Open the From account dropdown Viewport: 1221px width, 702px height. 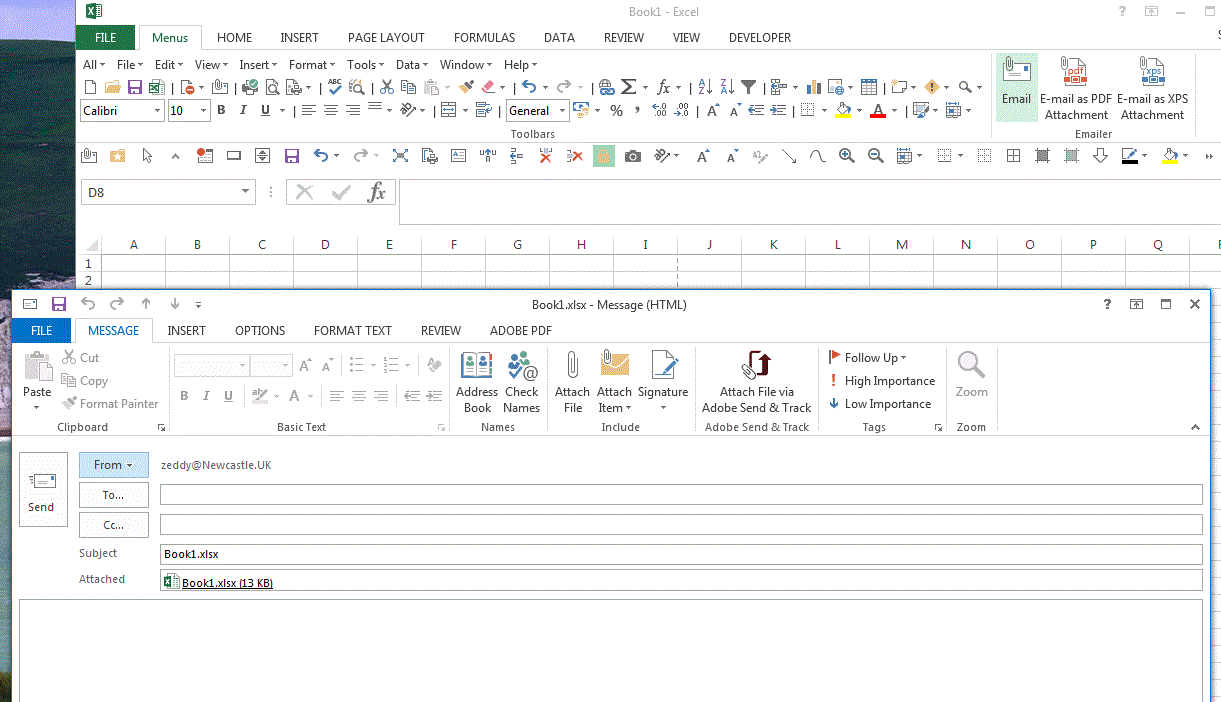coord(113,464)
